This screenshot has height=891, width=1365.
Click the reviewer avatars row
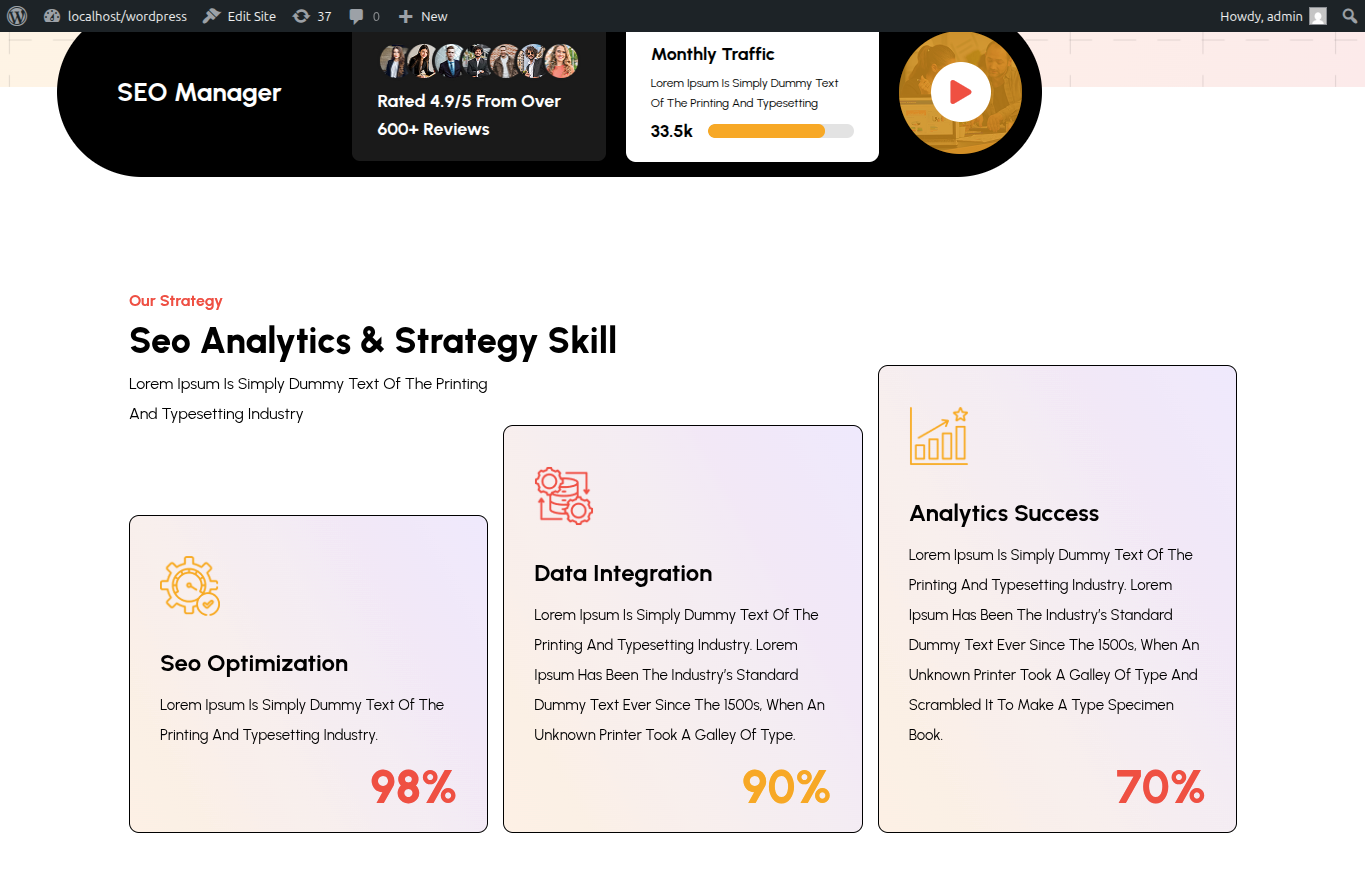479,61
